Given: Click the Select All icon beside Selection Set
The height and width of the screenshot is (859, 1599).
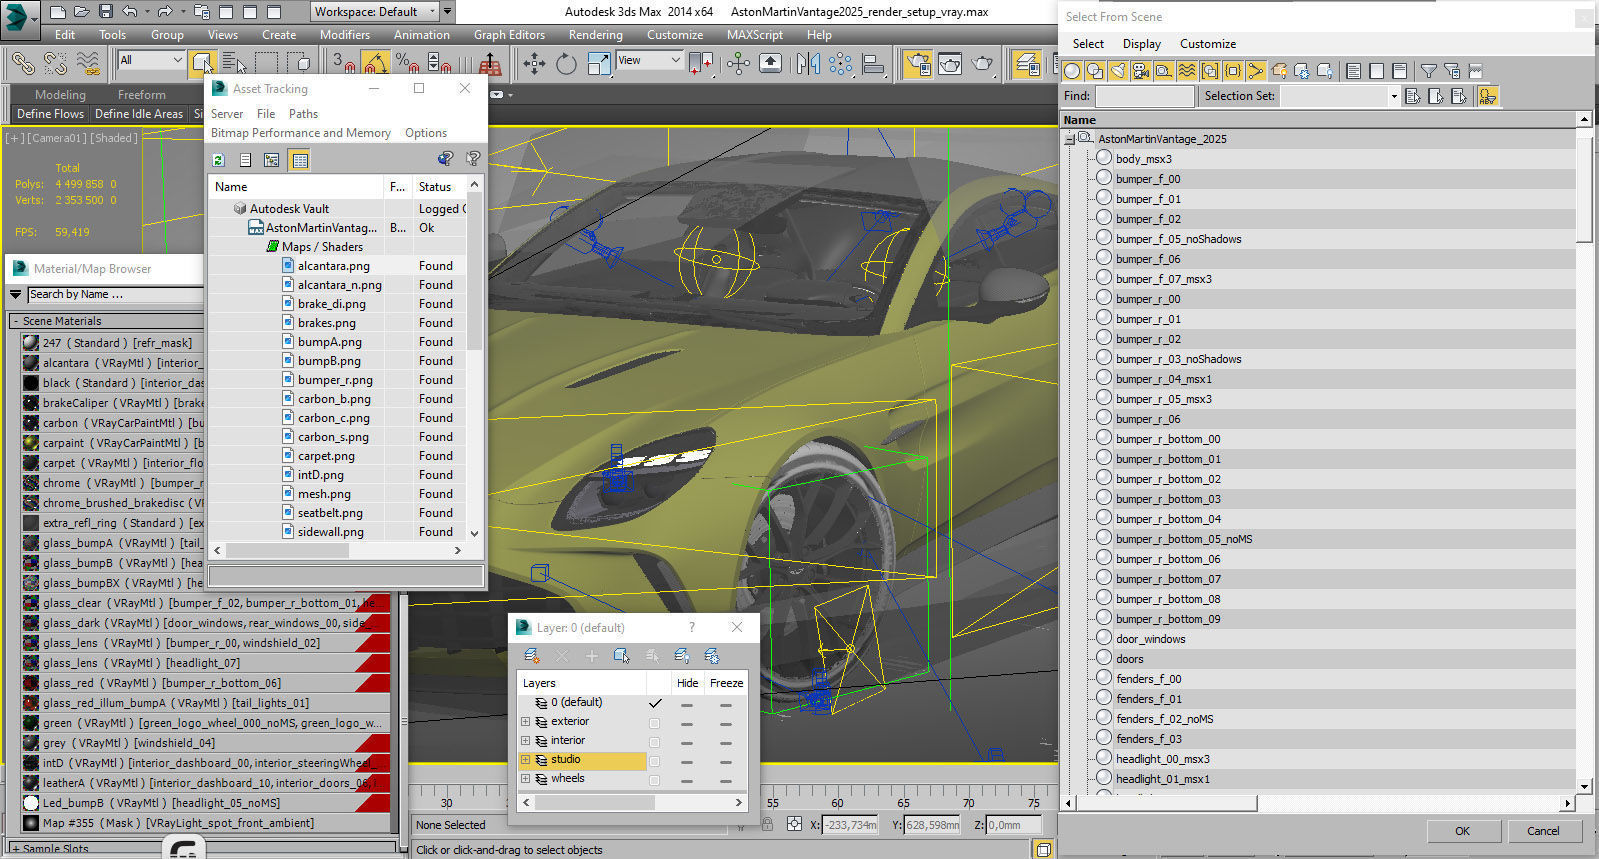Looking at the screenshot, I should [x=1413, y=96].
